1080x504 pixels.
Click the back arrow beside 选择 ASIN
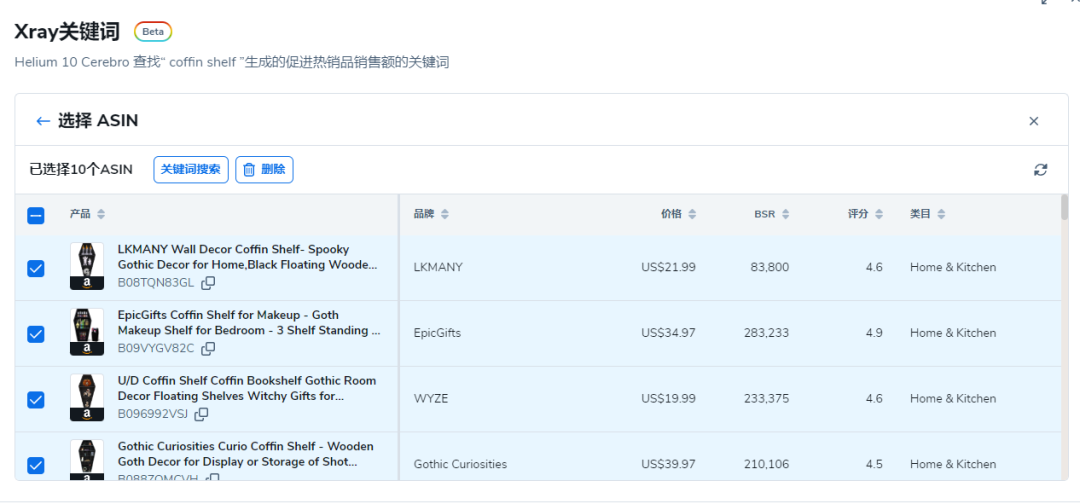[42, 121]
